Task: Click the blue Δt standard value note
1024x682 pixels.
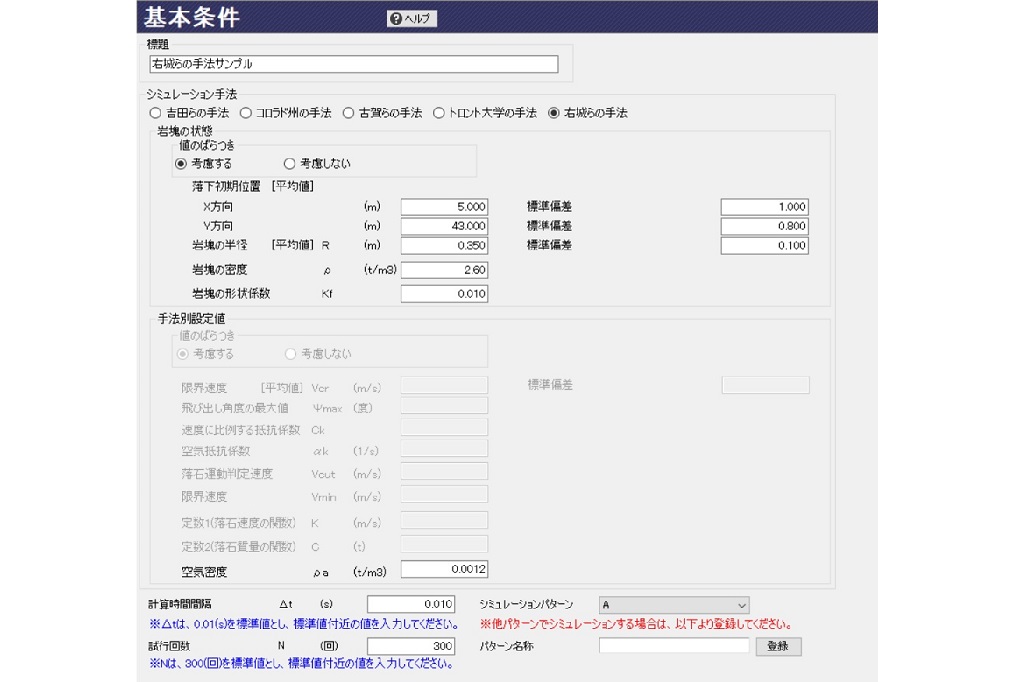Action: click(304, 625)
